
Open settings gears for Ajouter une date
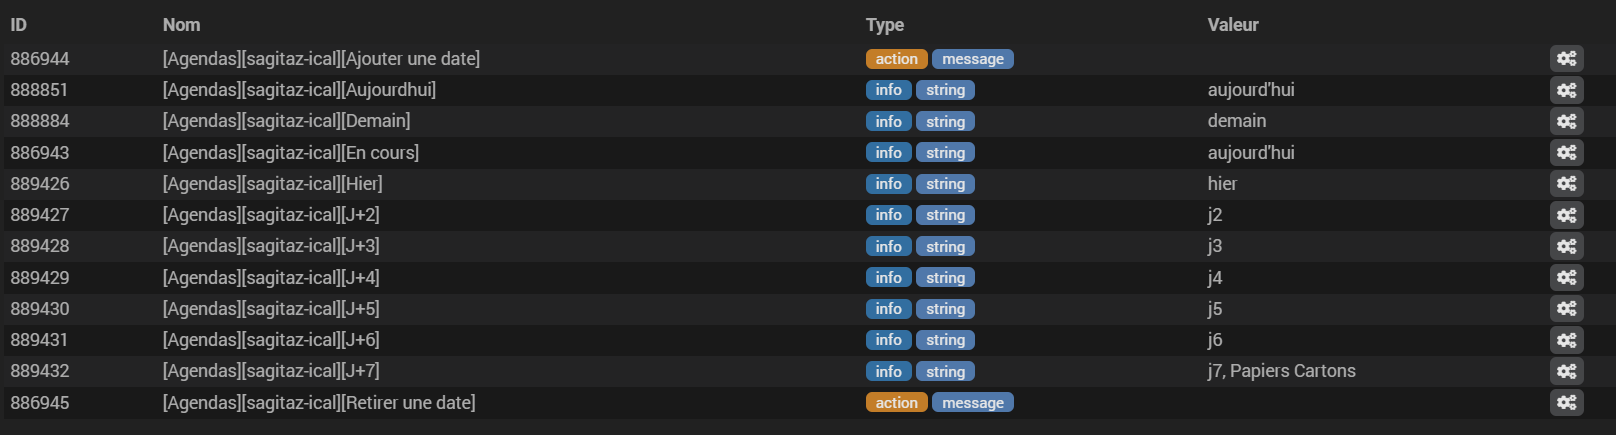(x=1566, y=59)
